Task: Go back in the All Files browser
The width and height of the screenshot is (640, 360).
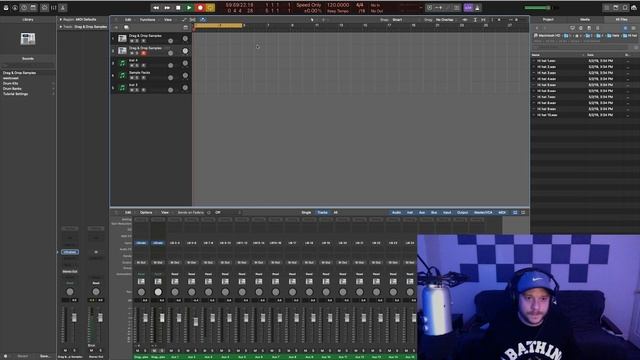Action: (536, 28)
